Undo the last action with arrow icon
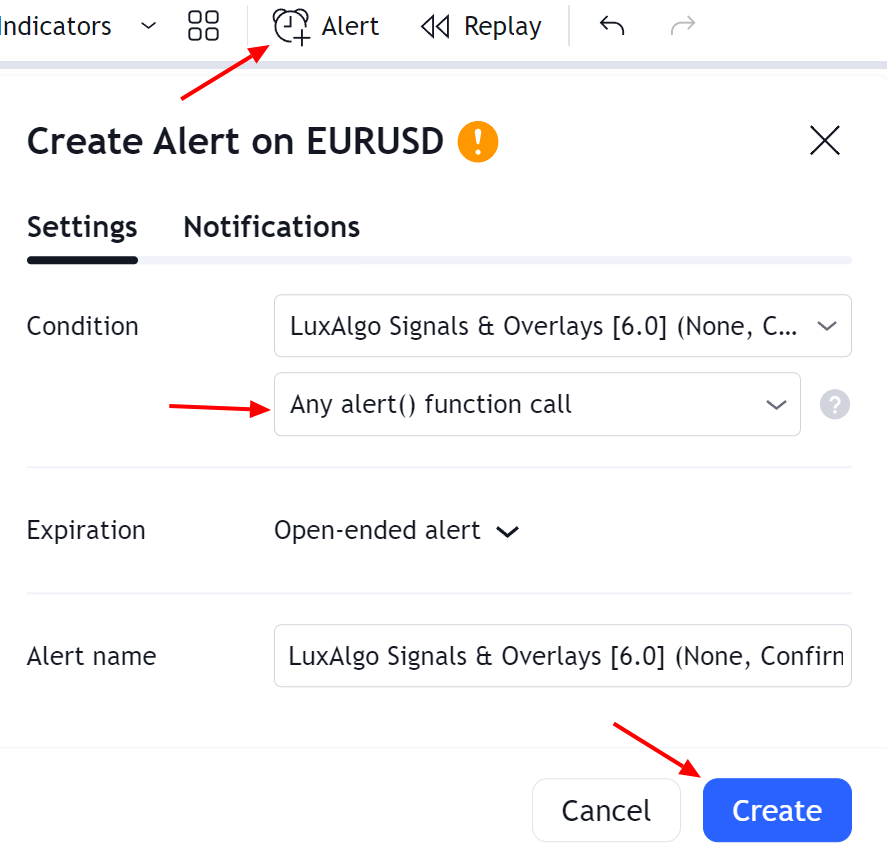887x865 pixels. point(612,26)
